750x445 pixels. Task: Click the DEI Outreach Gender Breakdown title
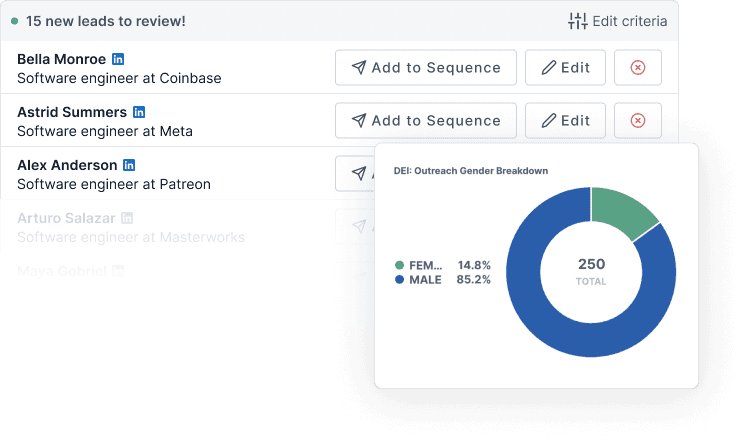pos(471,171)
